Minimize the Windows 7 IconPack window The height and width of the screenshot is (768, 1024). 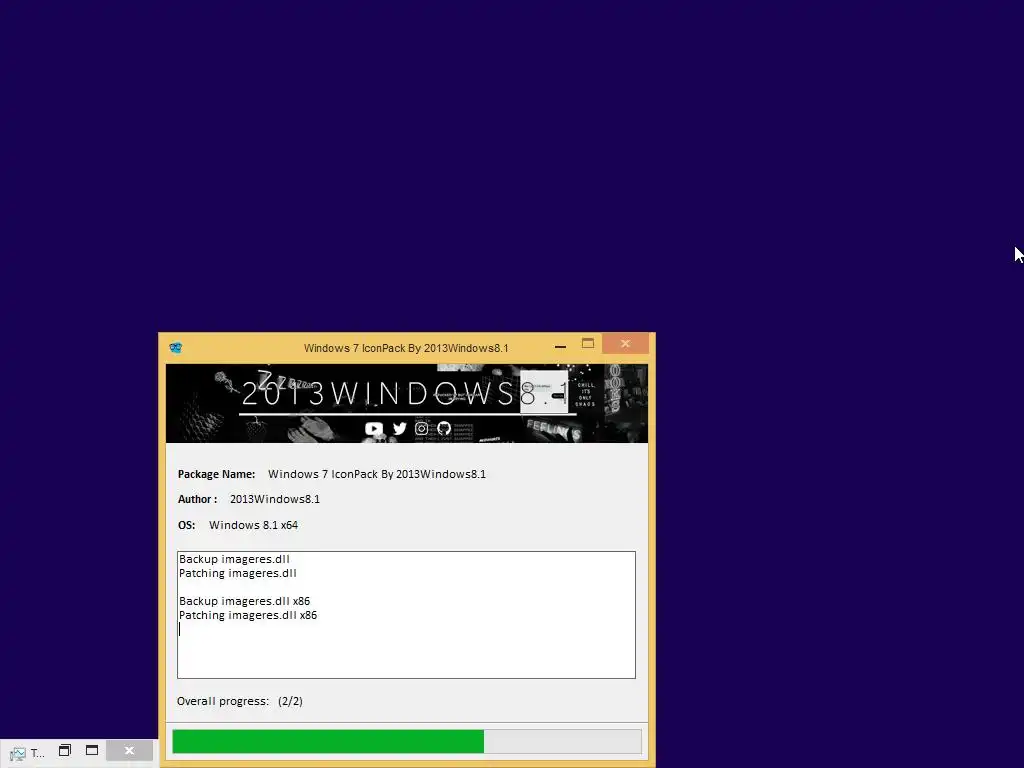tap(560, 347)
